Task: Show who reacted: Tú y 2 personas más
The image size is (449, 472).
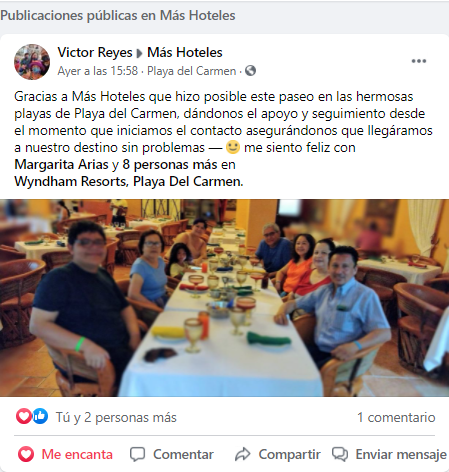Action: (x=116, y=417)
